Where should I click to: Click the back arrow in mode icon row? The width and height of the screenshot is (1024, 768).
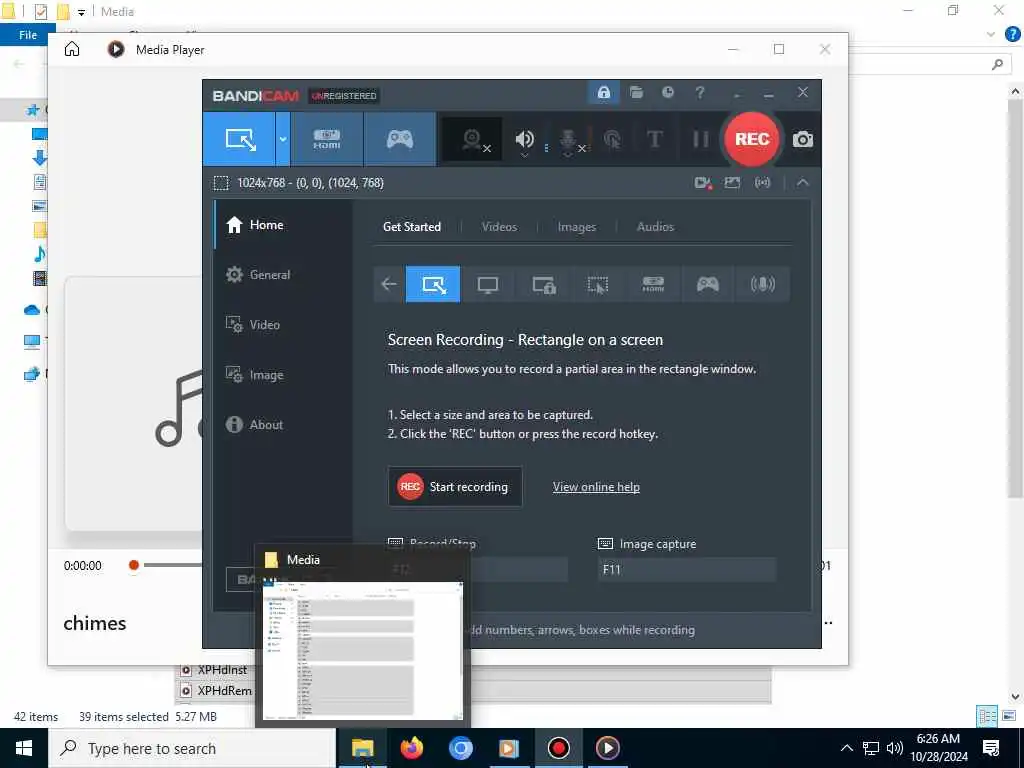tap(389, 284)
